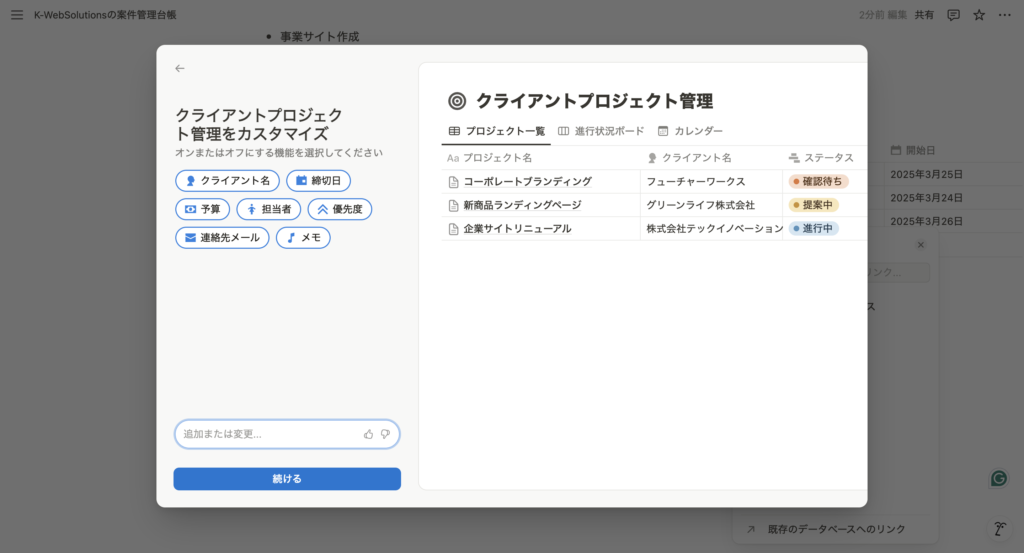The height and width of the screenshot is (553, 1024).
Task: Click the thumbs up feedback icon
Action: tap(369, 434)
